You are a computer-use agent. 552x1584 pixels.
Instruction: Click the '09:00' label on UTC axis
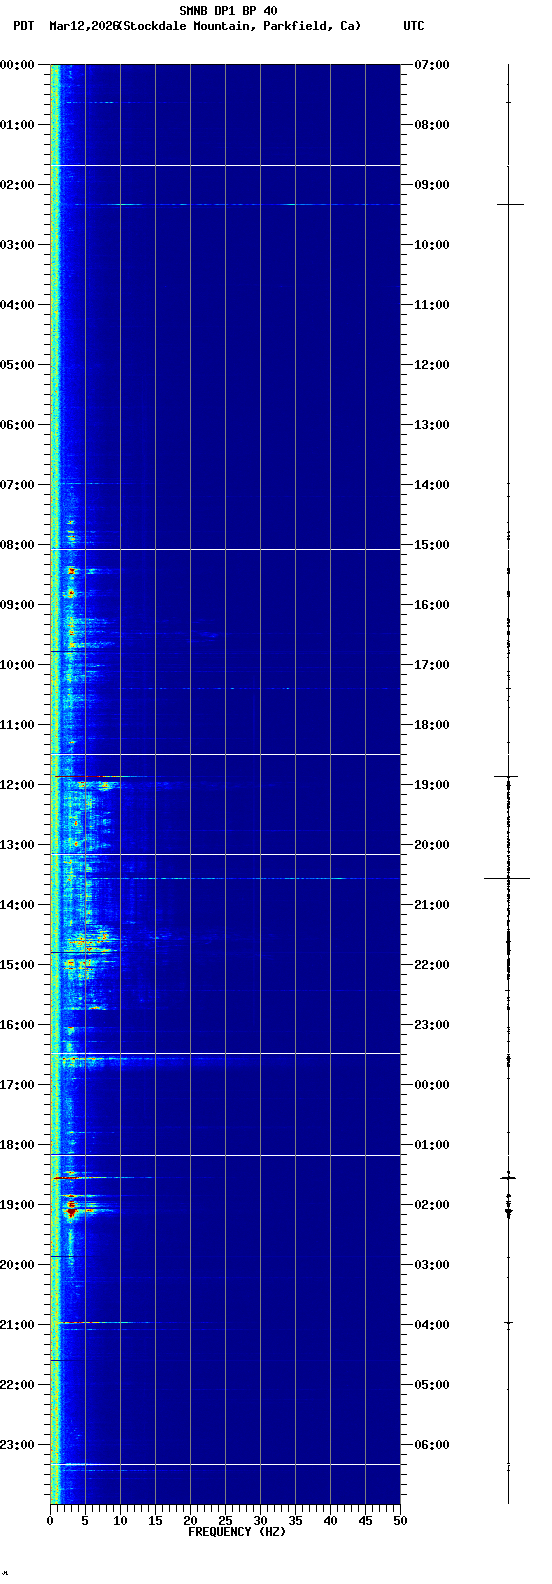point(432,185)
